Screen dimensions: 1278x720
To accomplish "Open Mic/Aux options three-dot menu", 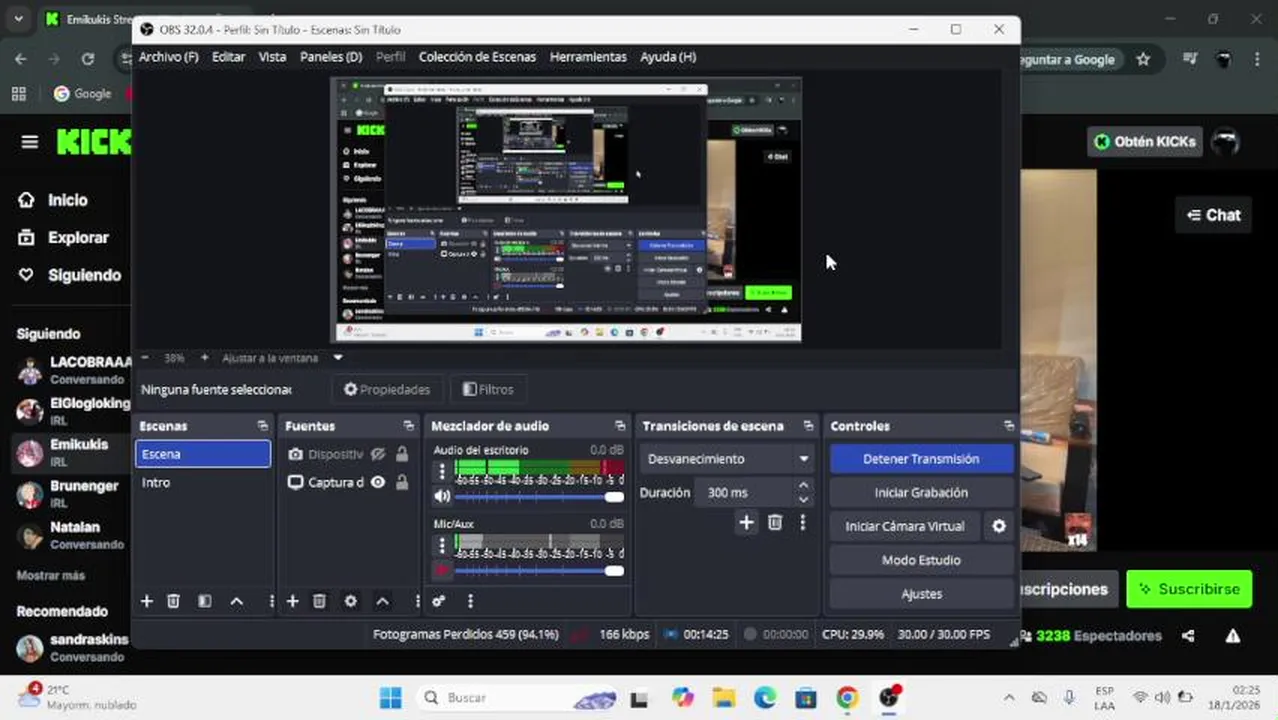I will click(442, 545).
